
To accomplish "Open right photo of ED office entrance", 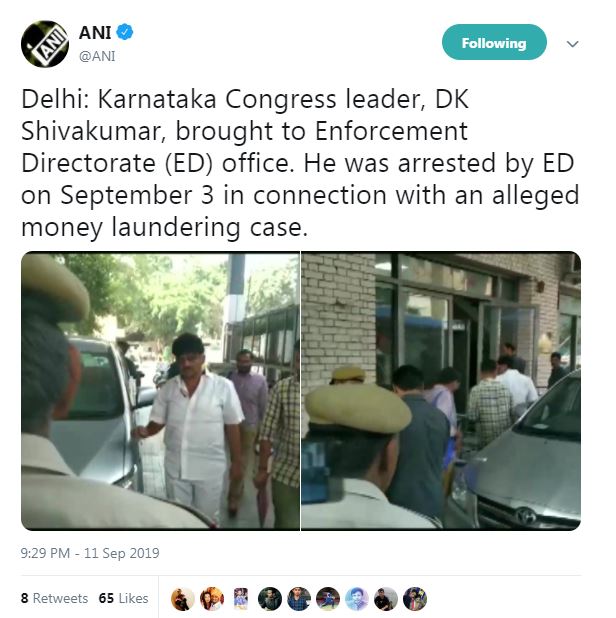I will 441,391.
